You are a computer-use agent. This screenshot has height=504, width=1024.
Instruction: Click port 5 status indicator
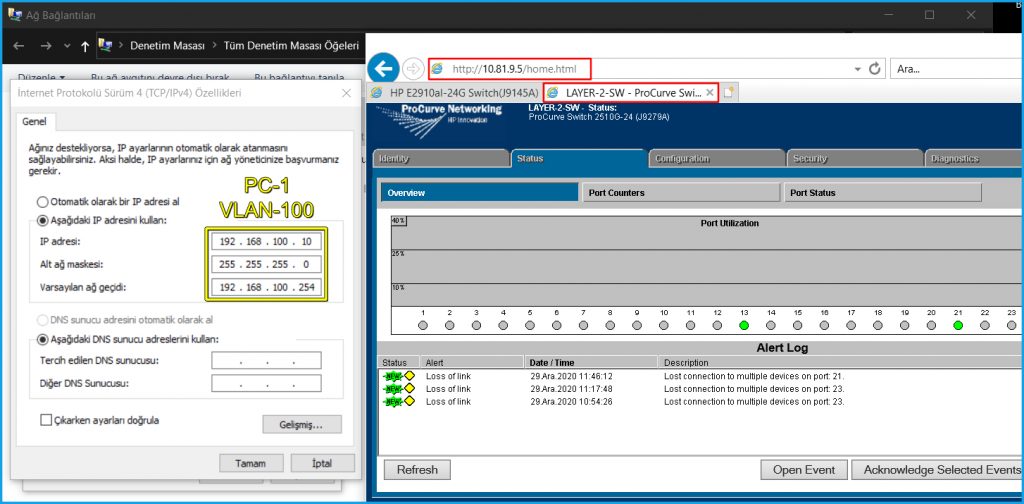click(530, 325)
